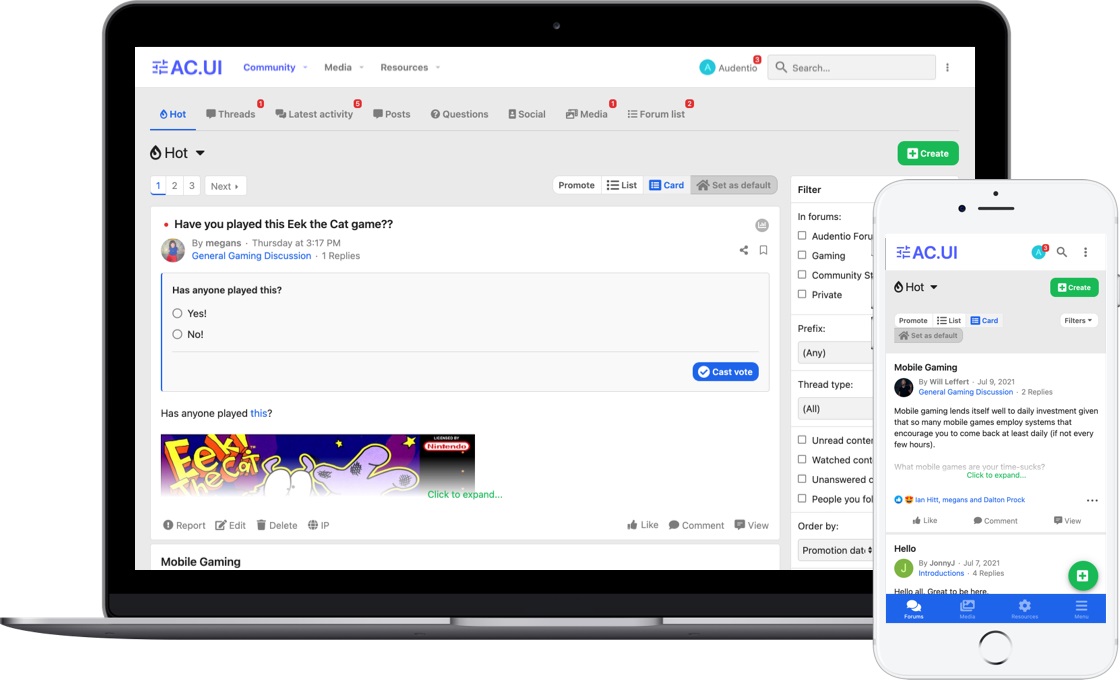The image size is (1120, 680).
Task: Tap the search icon on phone header
Action: 1062,252
